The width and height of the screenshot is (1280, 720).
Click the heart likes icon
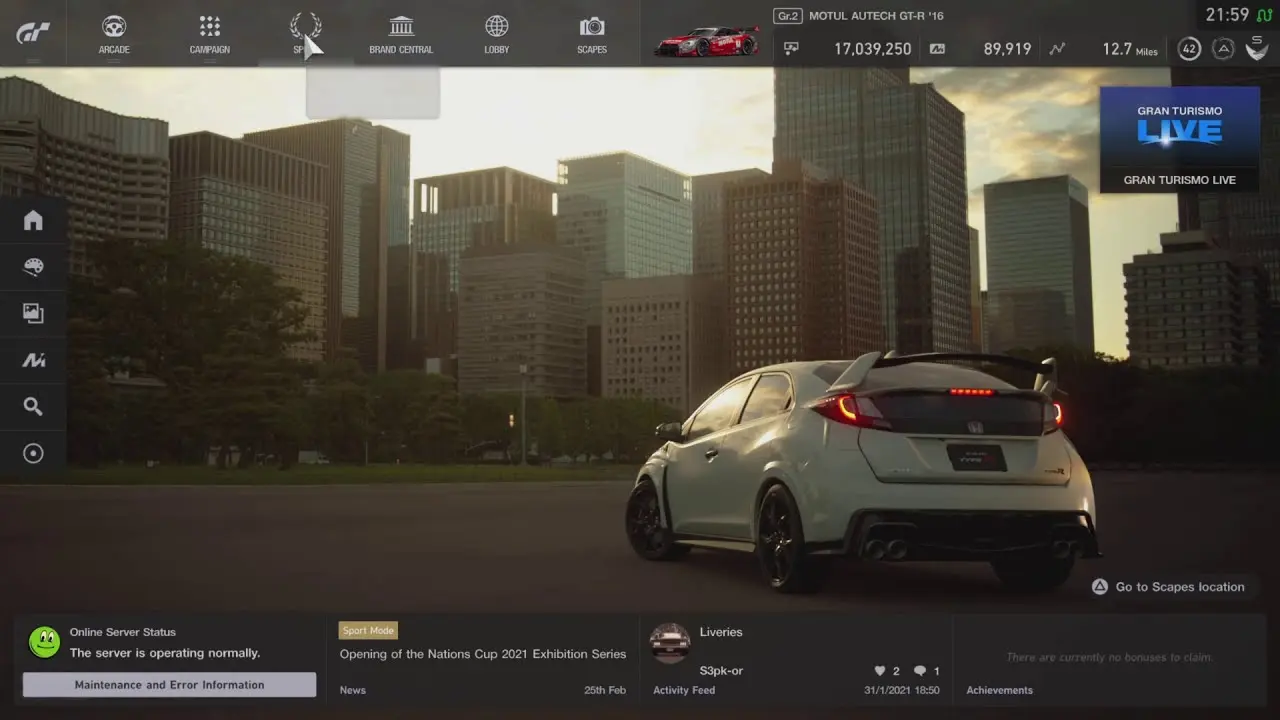(880, 671)
